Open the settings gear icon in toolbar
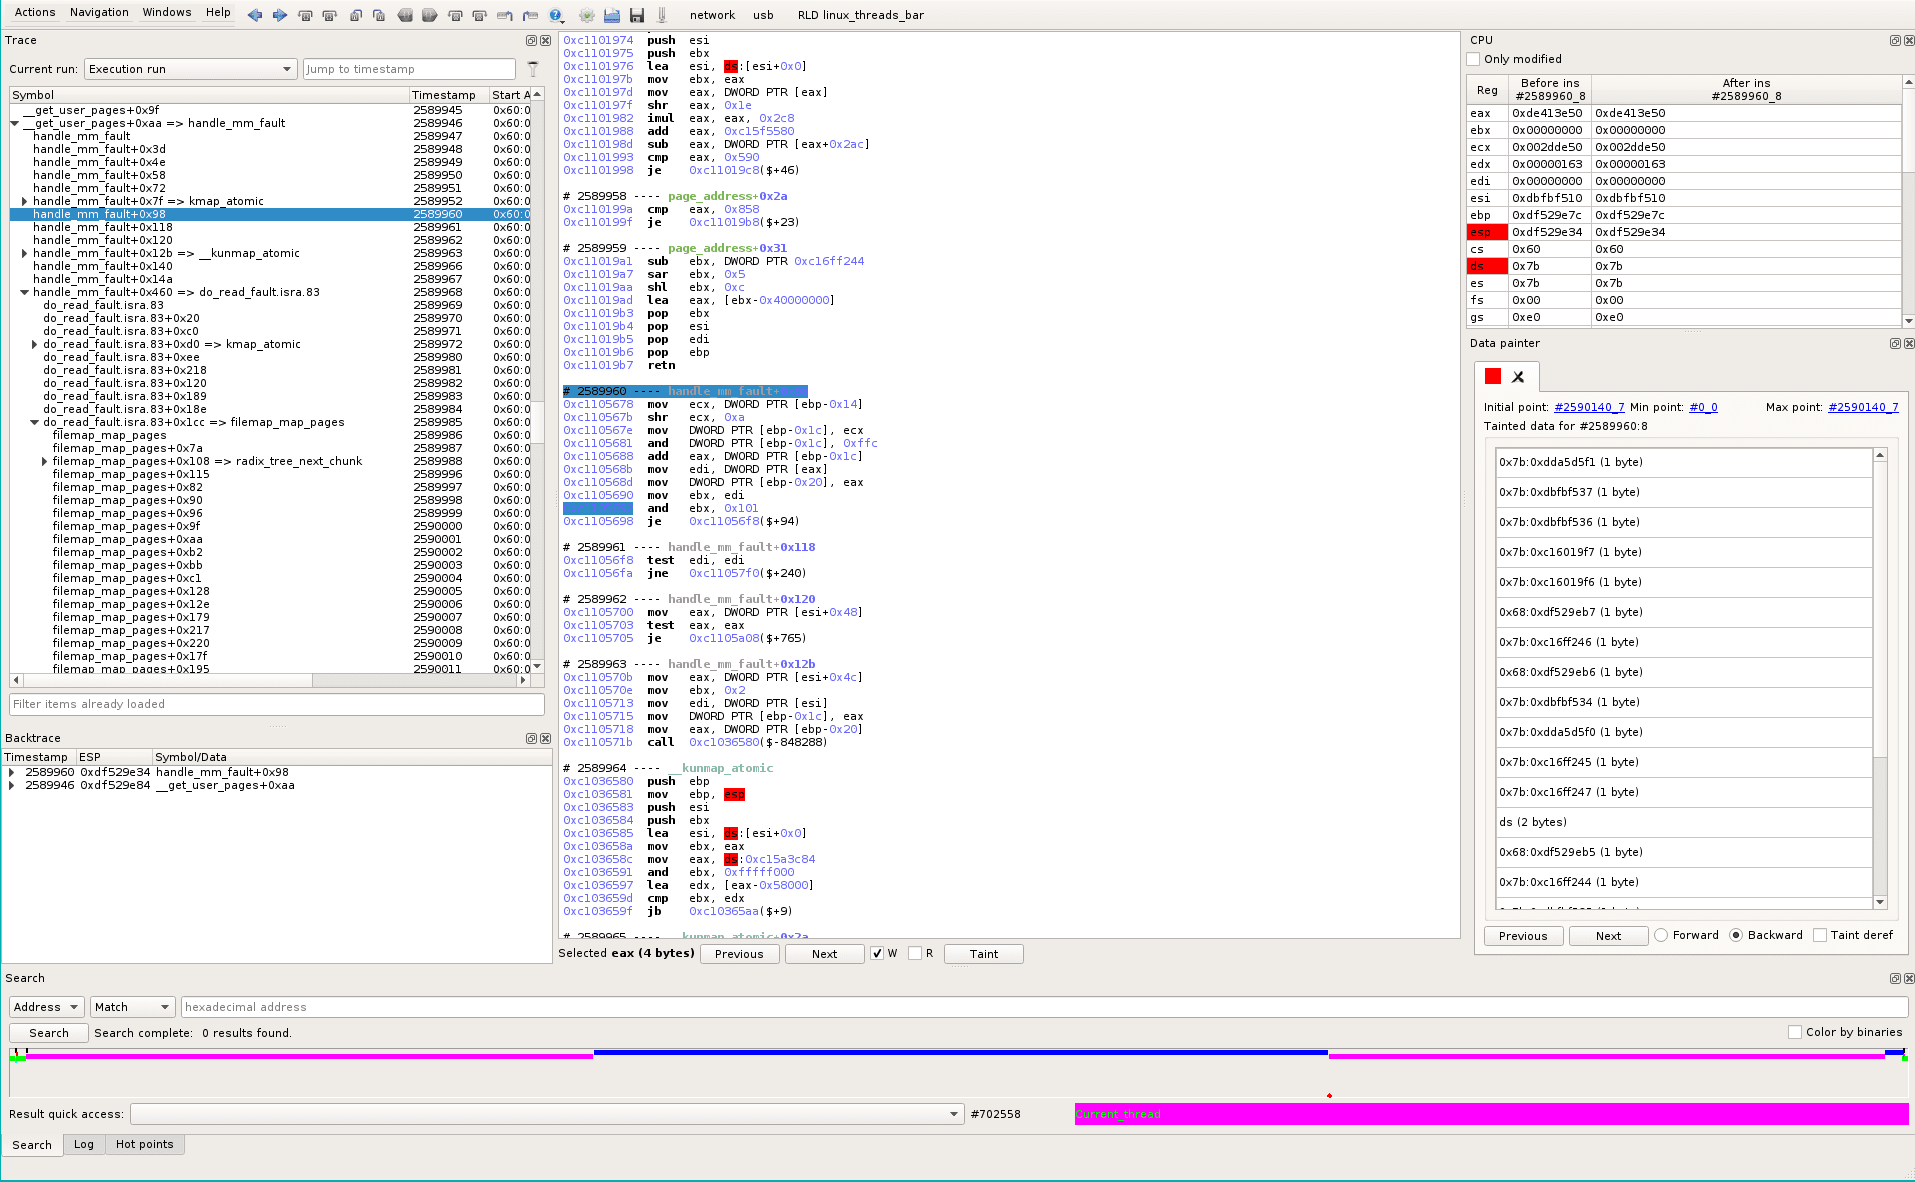This screenshot has width=1915, height=1182. coord(585,16)
